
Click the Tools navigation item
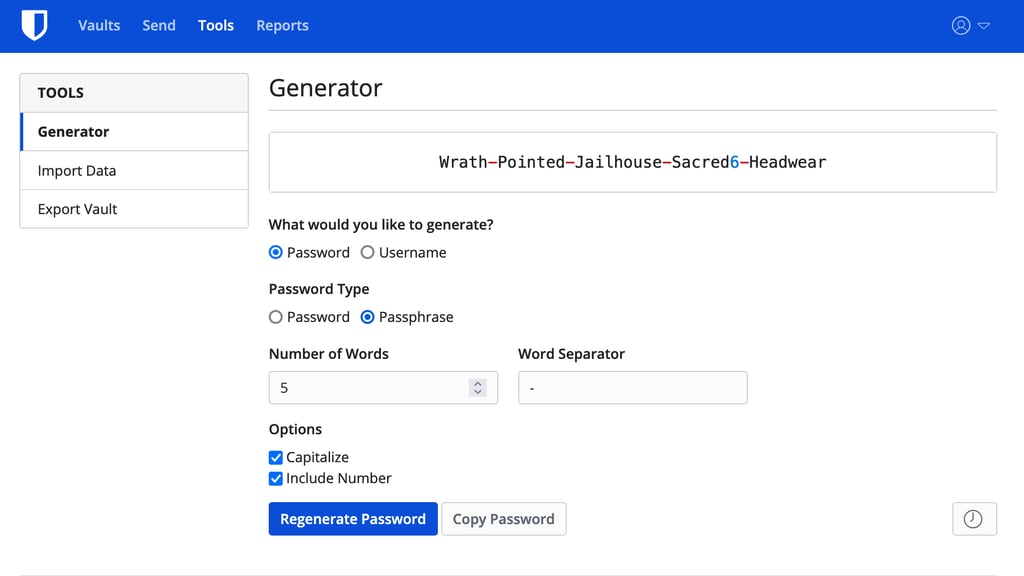tap(216, 26)
